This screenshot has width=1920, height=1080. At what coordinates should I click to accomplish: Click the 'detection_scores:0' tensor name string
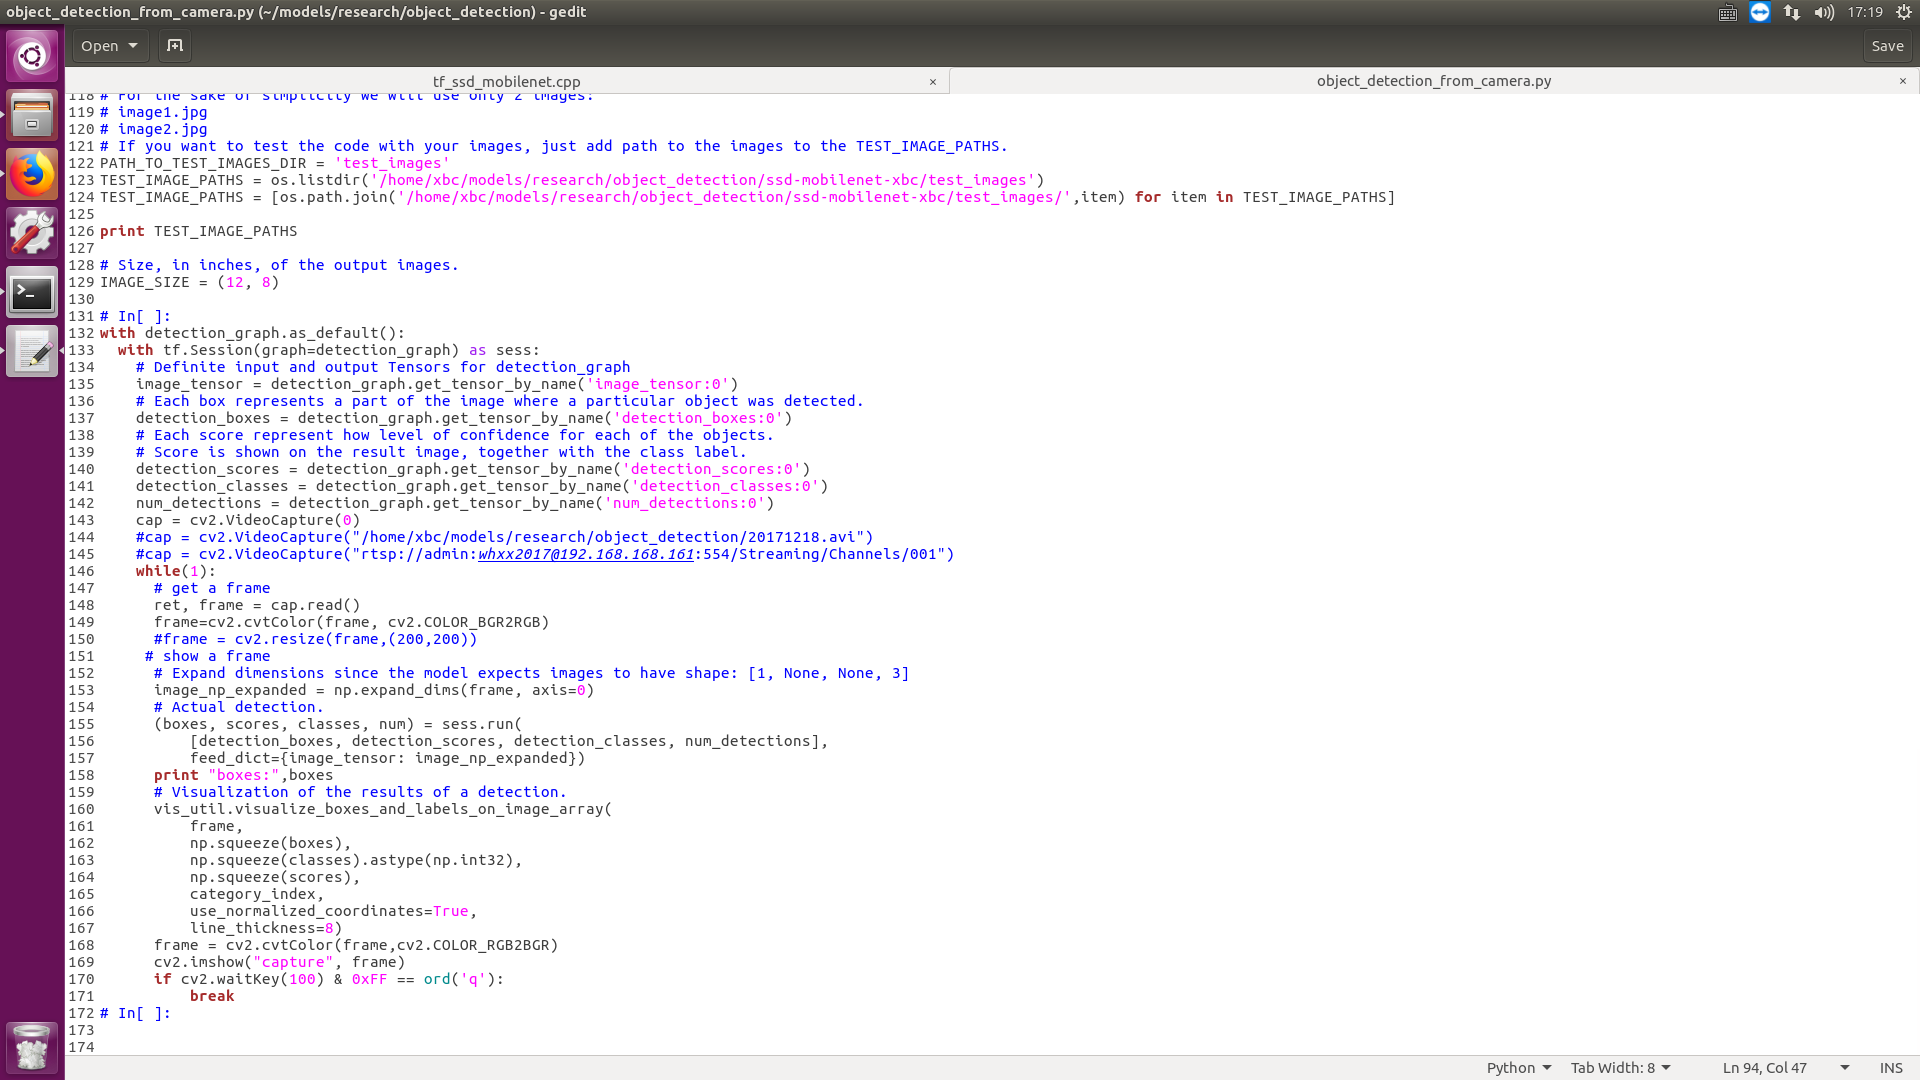[712, 469]
